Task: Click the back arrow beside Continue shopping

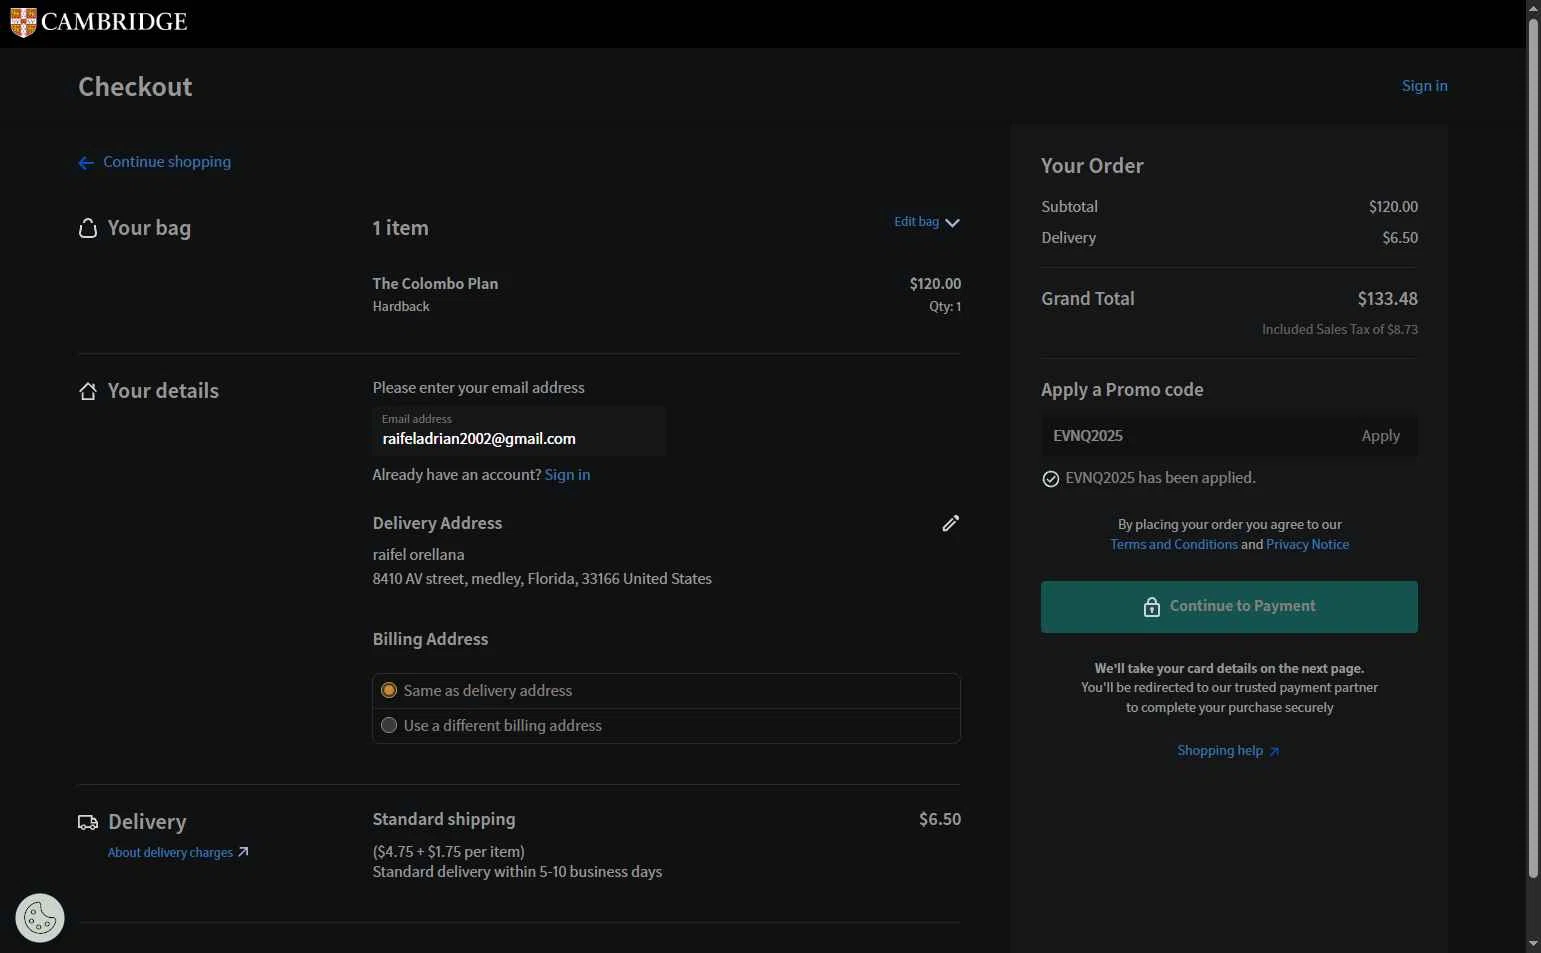Action: (x=86, y=163)
